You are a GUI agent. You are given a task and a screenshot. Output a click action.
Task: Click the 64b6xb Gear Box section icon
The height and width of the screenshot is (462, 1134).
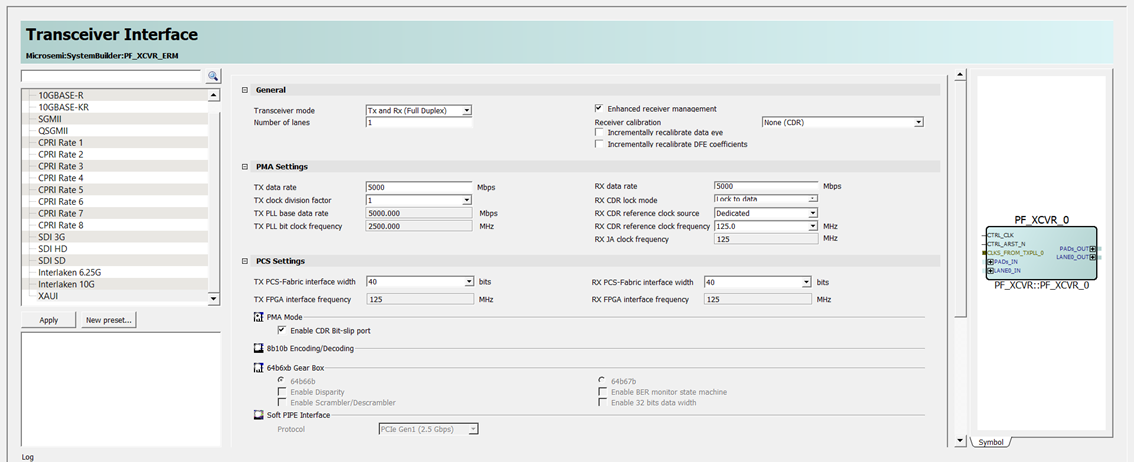(x=259, y=368)
